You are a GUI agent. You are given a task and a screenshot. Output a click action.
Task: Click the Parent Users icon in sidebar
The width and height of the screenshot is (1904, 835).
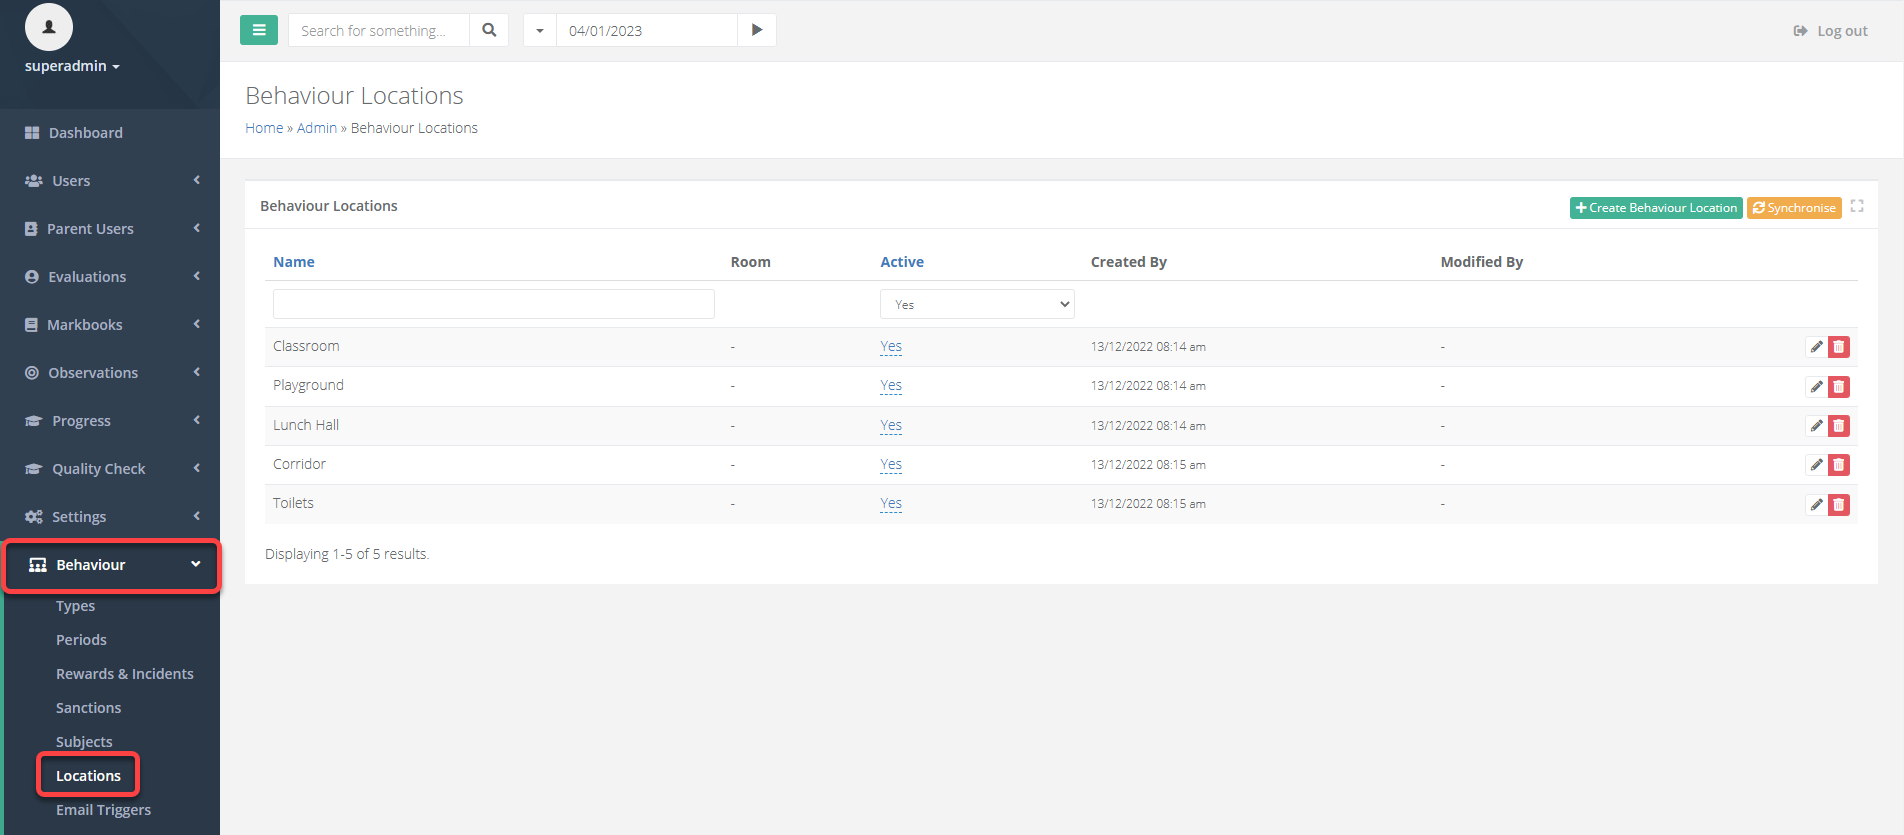click(31, 229)
